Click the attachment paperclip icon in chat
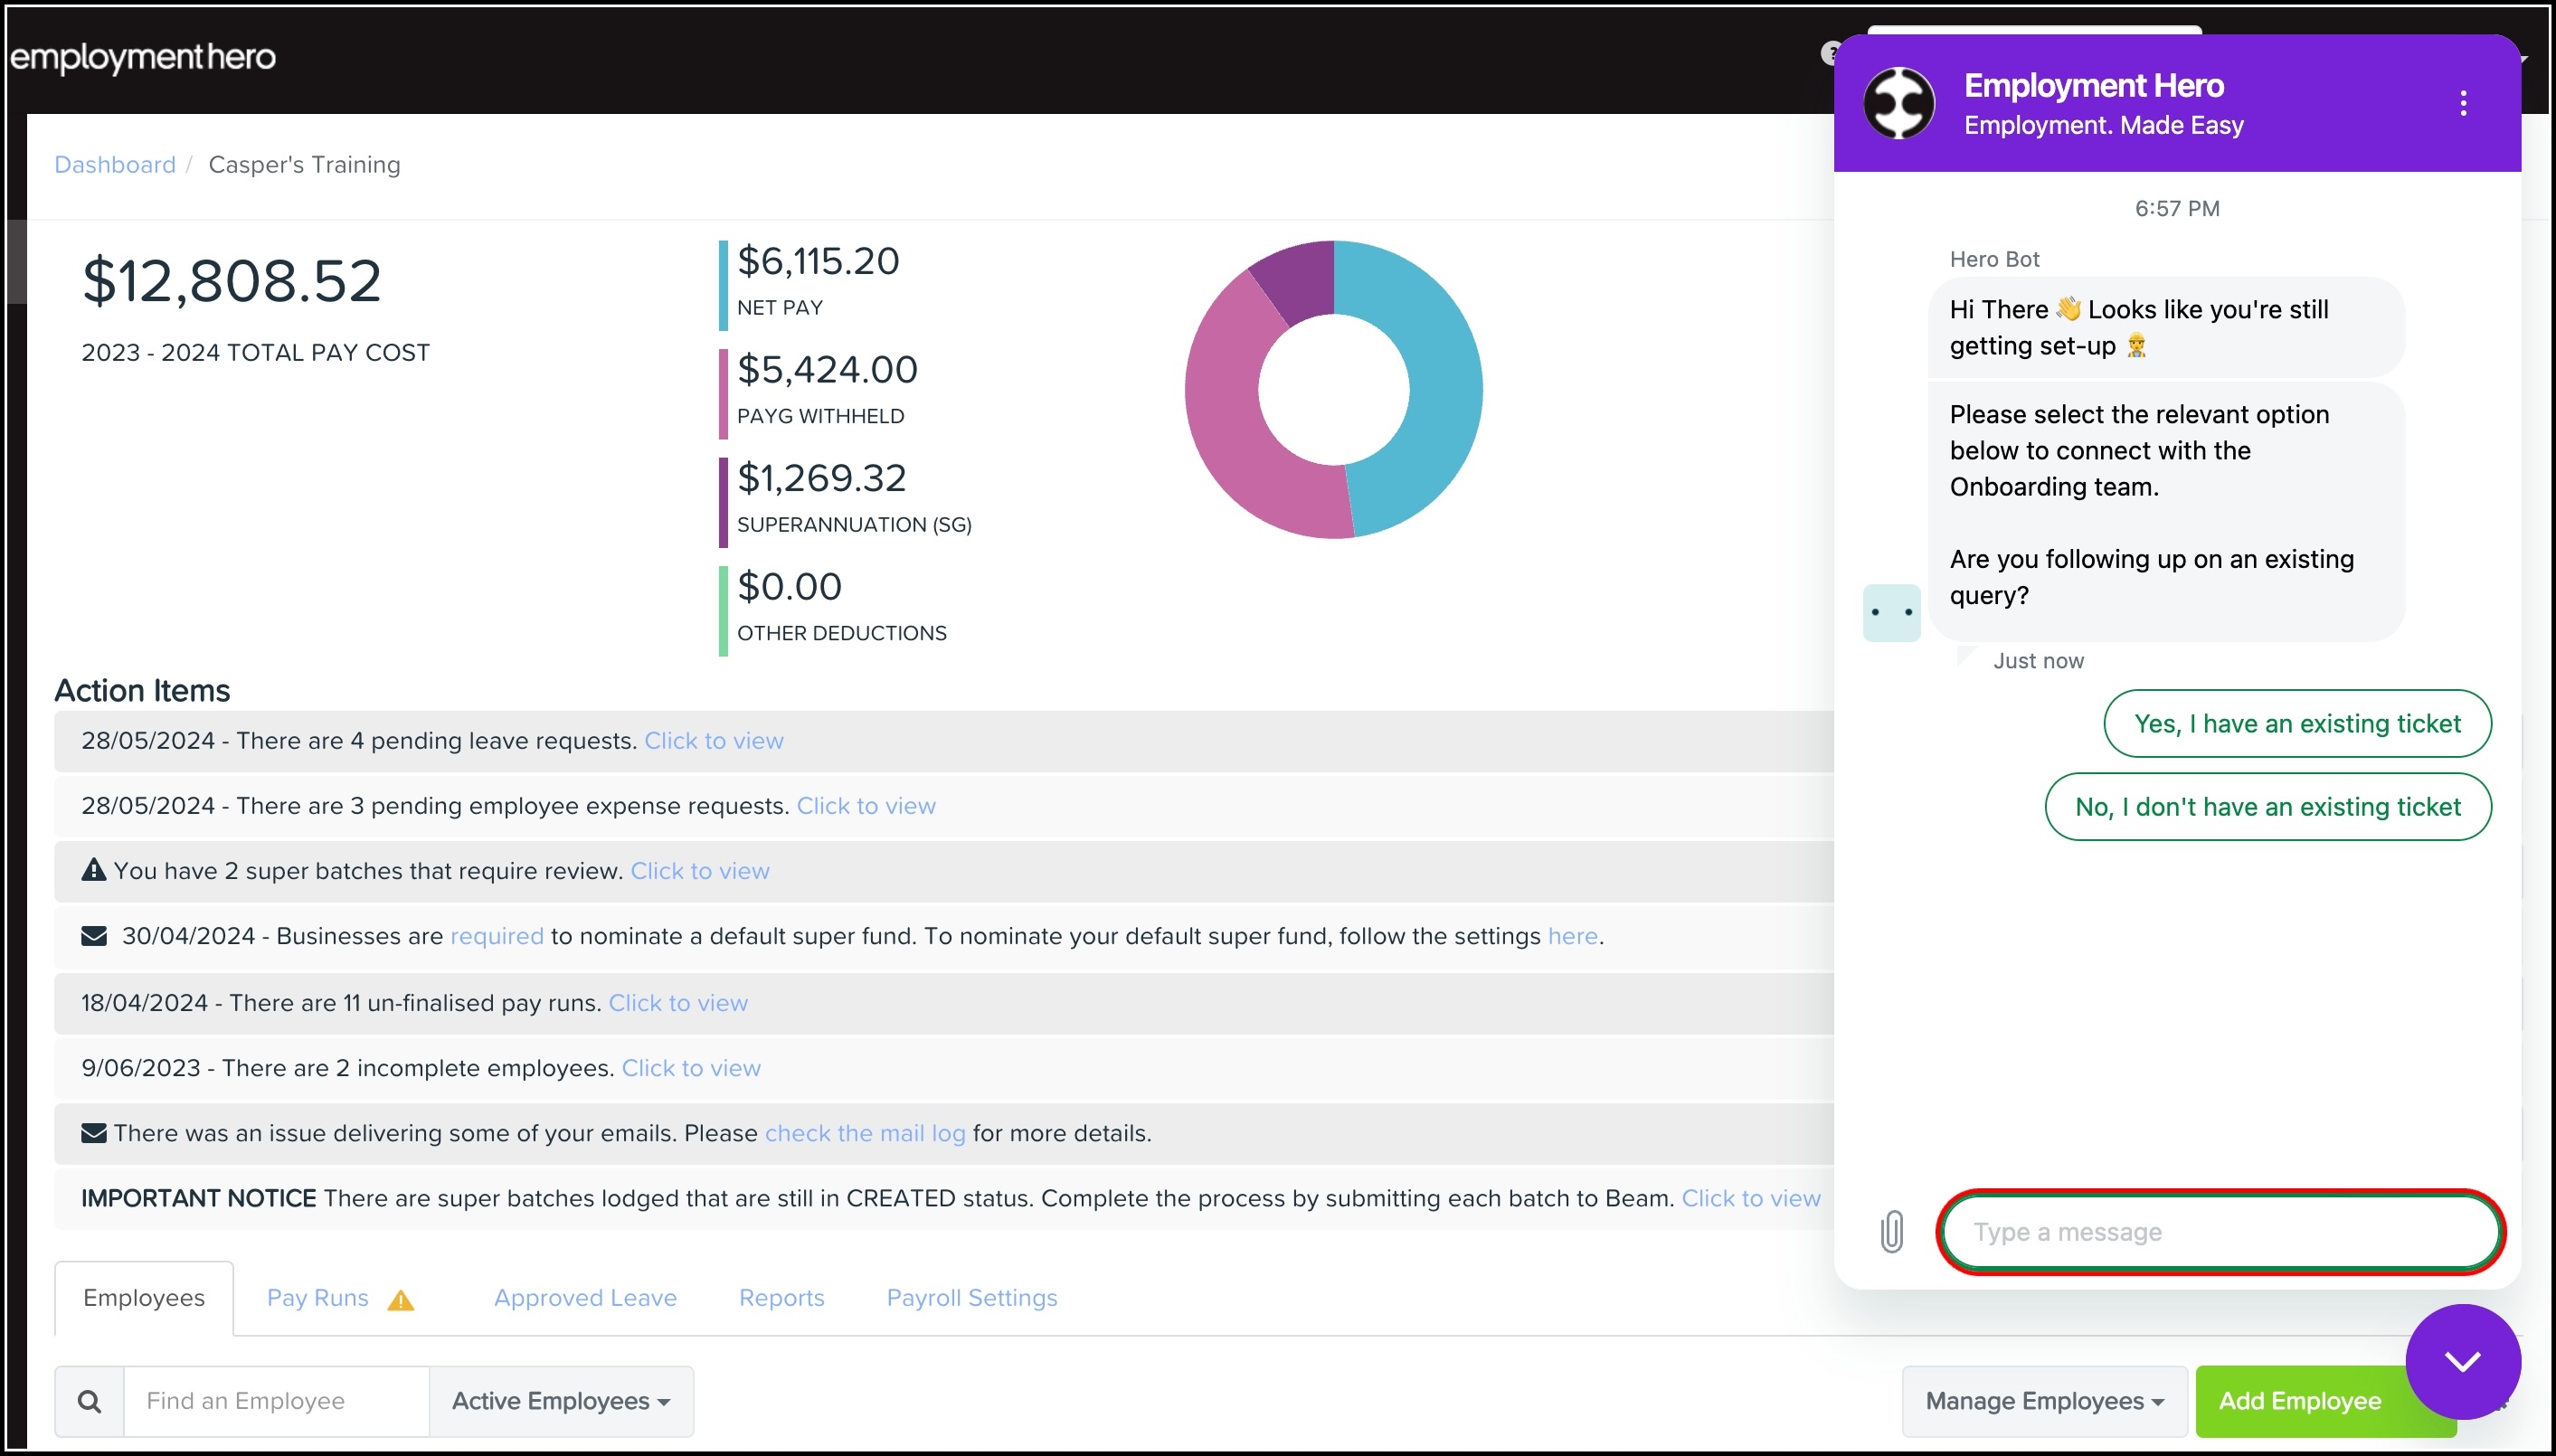 1891,1231
